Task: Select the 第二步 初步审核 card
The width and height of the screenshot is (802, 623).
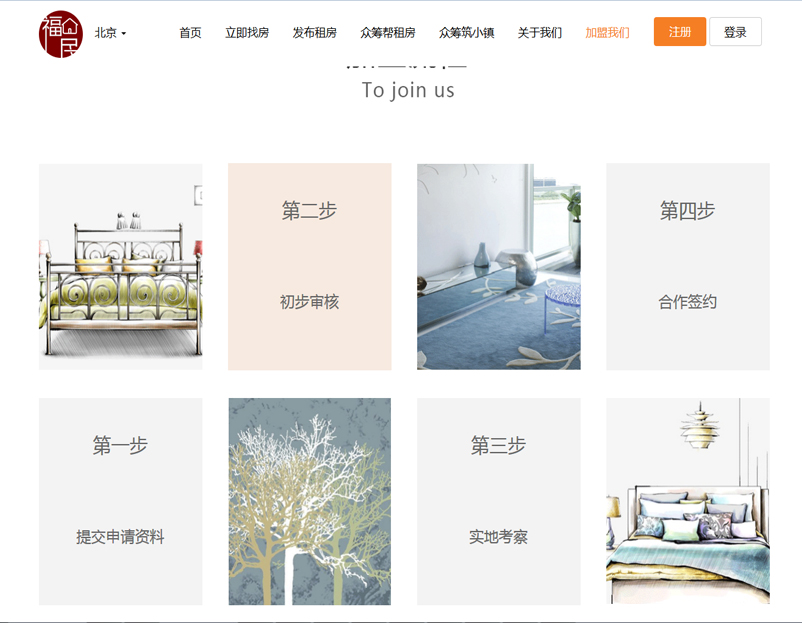Action: [309, 266]
